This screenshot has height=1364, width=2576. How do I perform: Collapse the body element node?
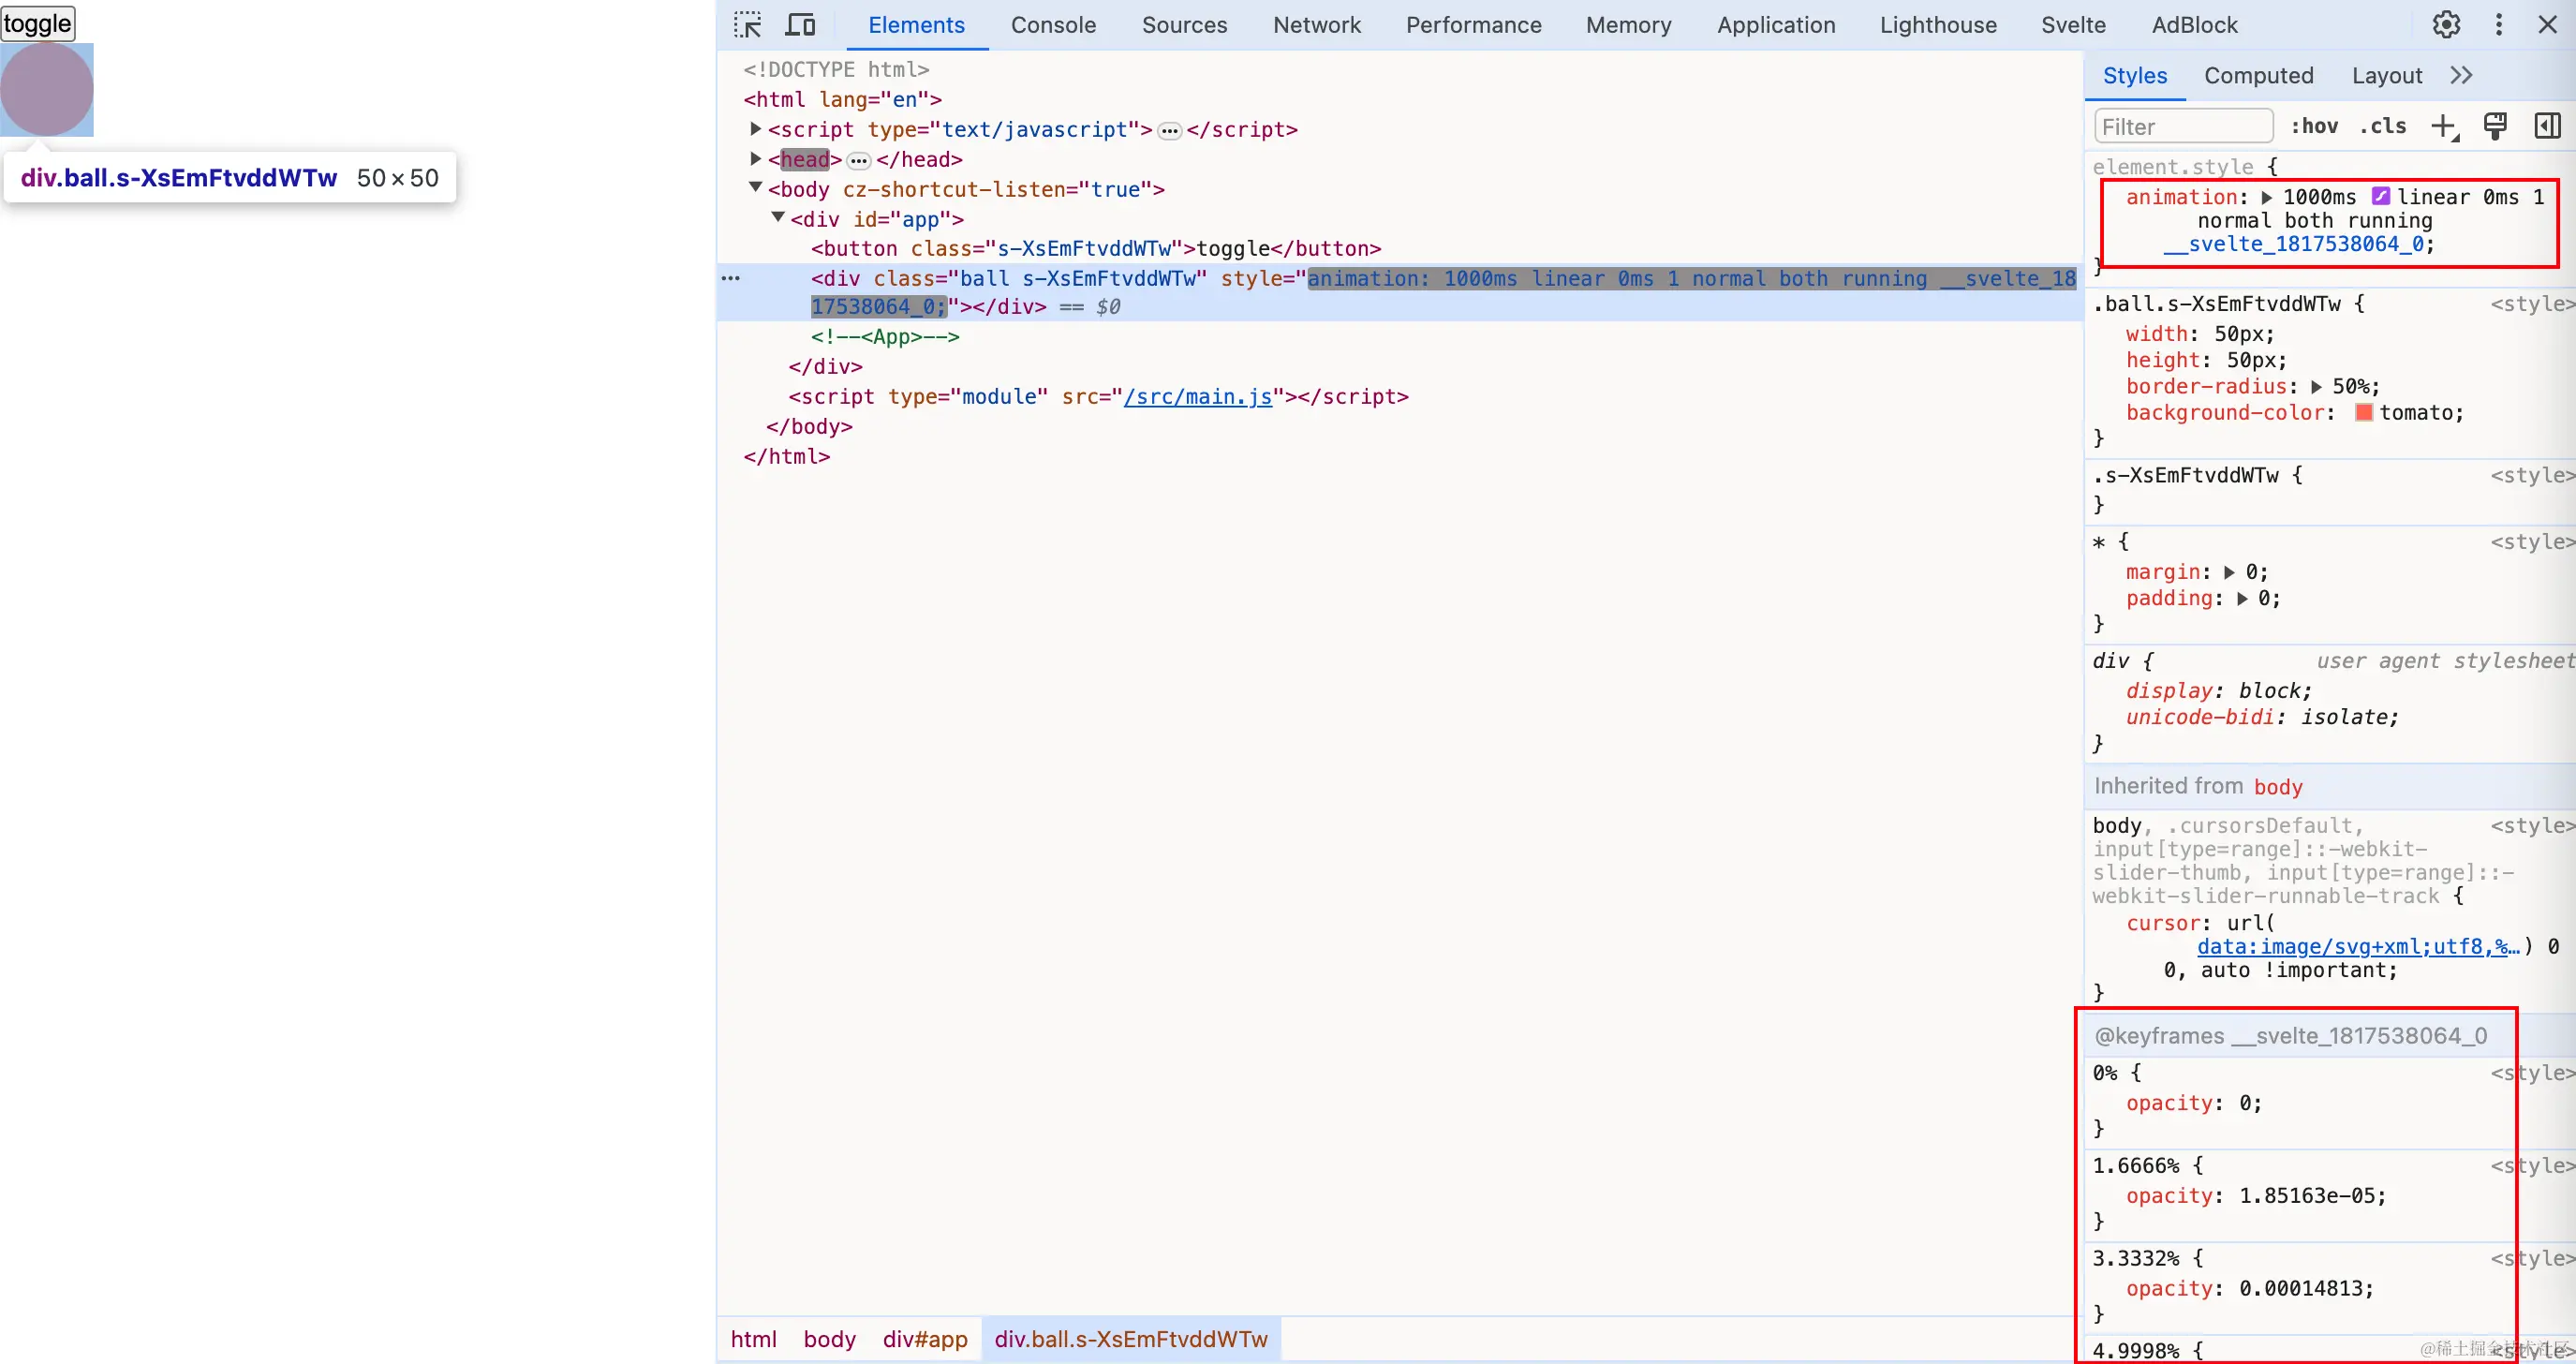click(756, 188)
